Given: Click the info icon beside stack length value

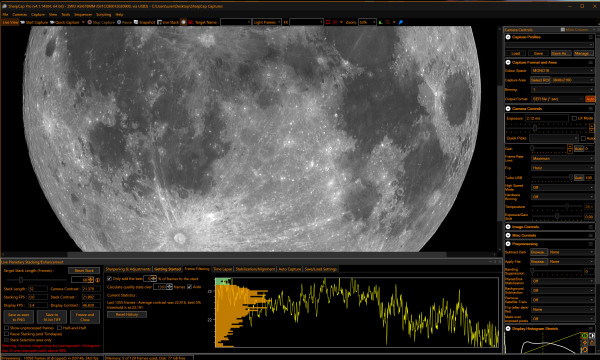Looking at the screenshot, I should (98, 280).
